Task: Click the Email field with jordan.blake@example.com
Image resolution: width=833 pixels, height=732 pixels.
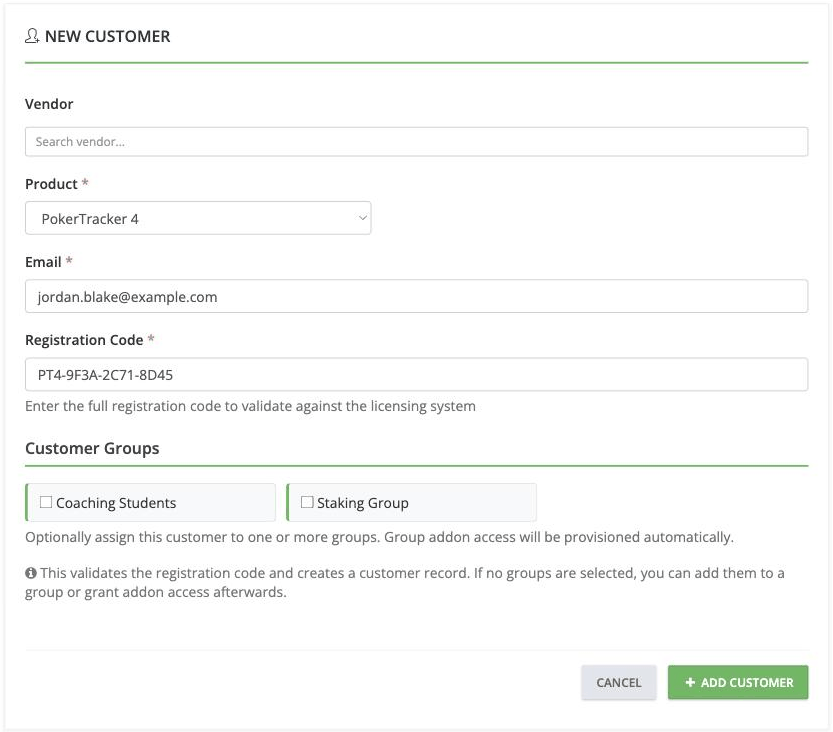Action: pos(416,296)
